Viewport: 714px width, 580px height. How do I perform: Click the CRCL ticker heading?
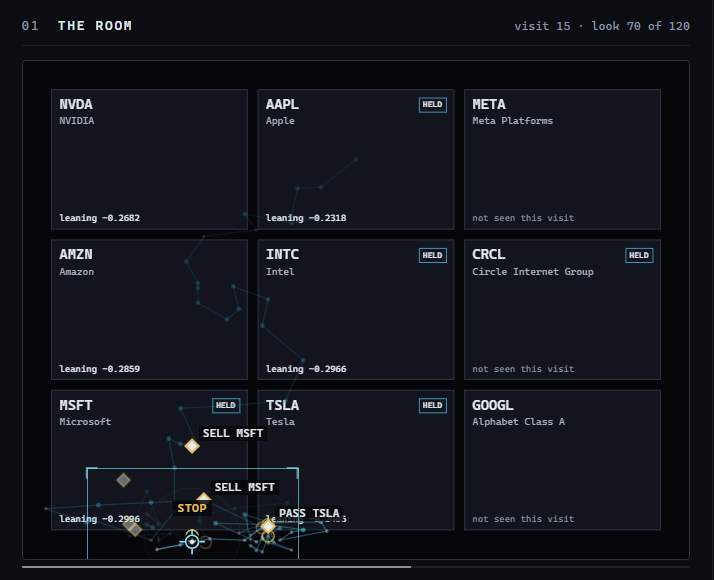click(489, 254)
